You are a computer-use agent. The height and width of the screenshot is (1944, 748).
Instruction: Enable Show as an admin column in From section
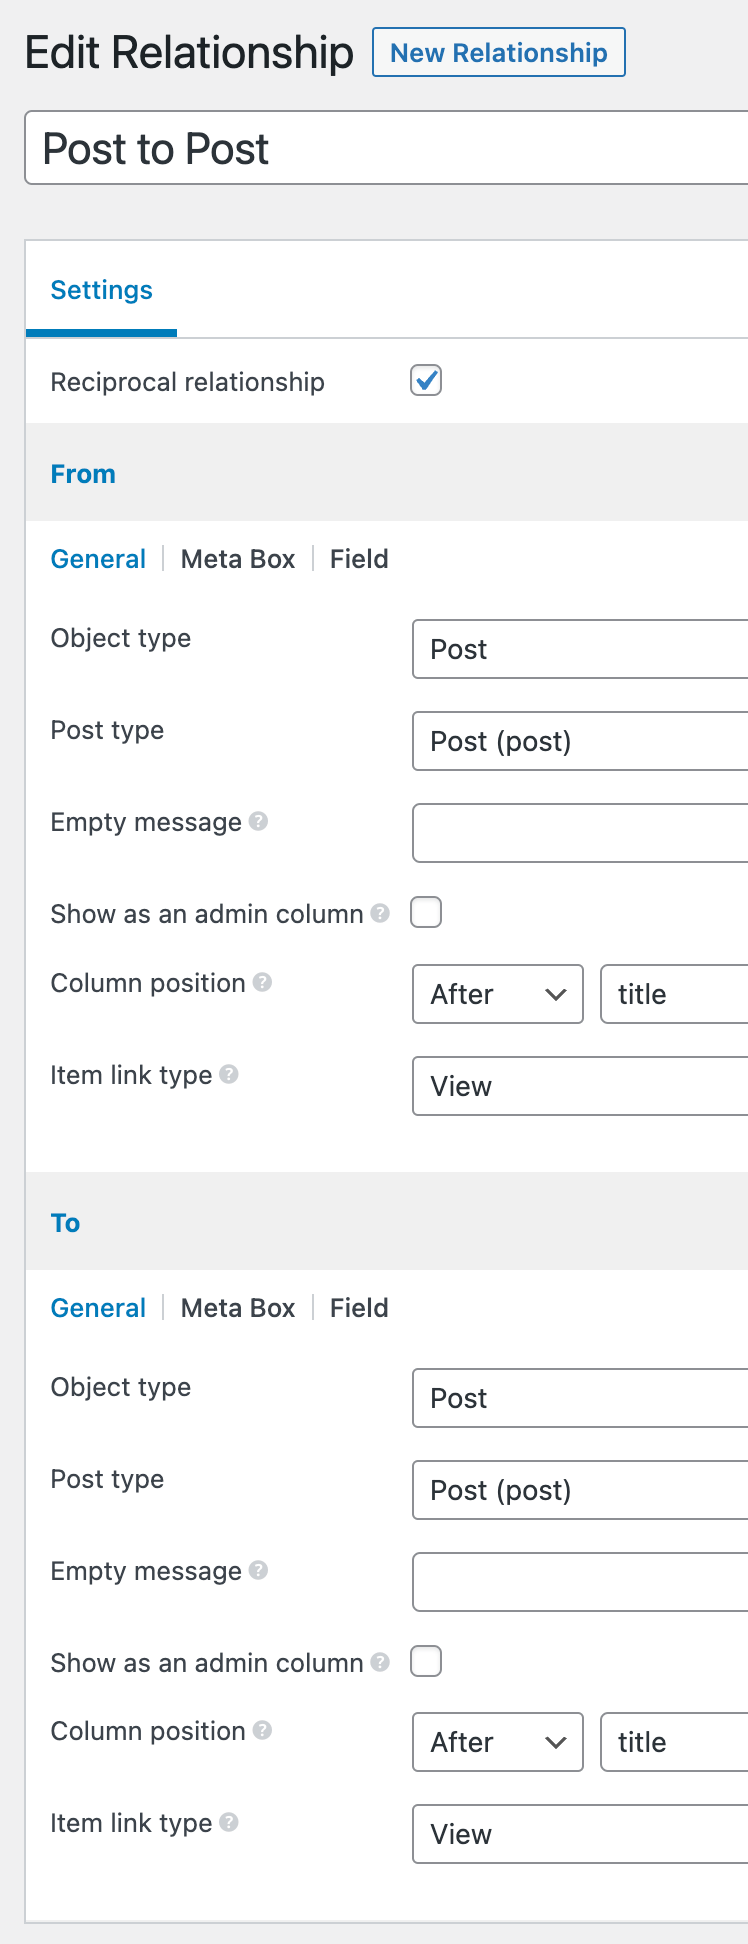[426, 913]
